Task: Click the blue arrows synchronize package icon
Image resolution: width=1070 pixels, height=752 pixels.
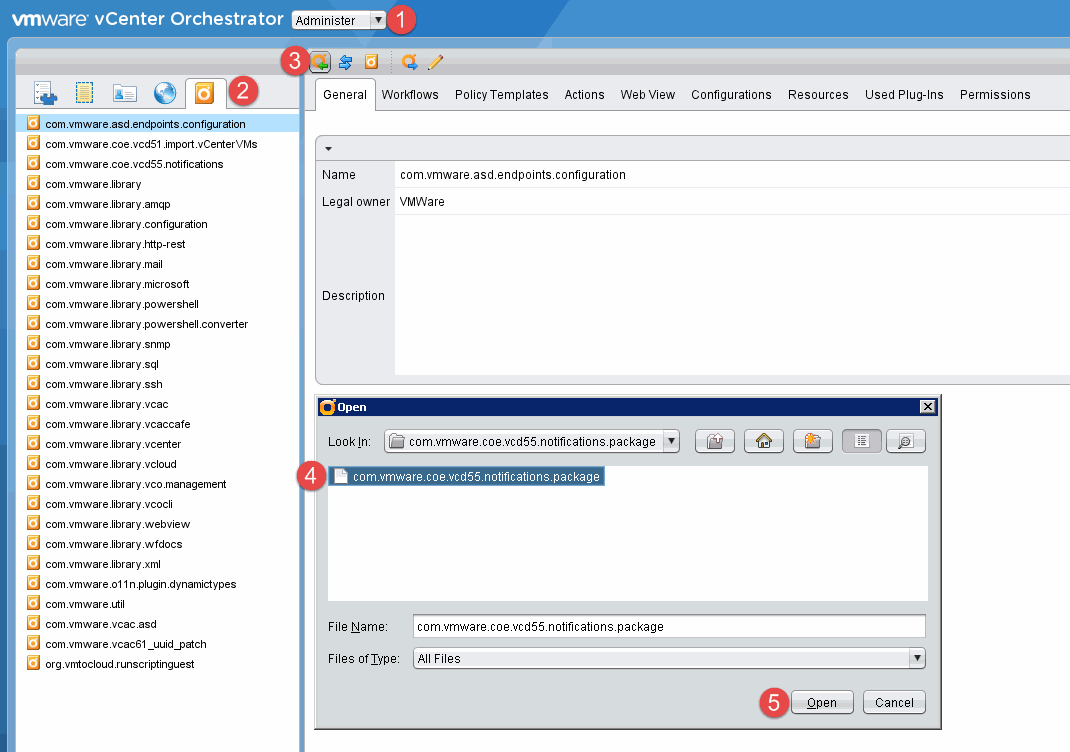Action: [x=346, y=62]
